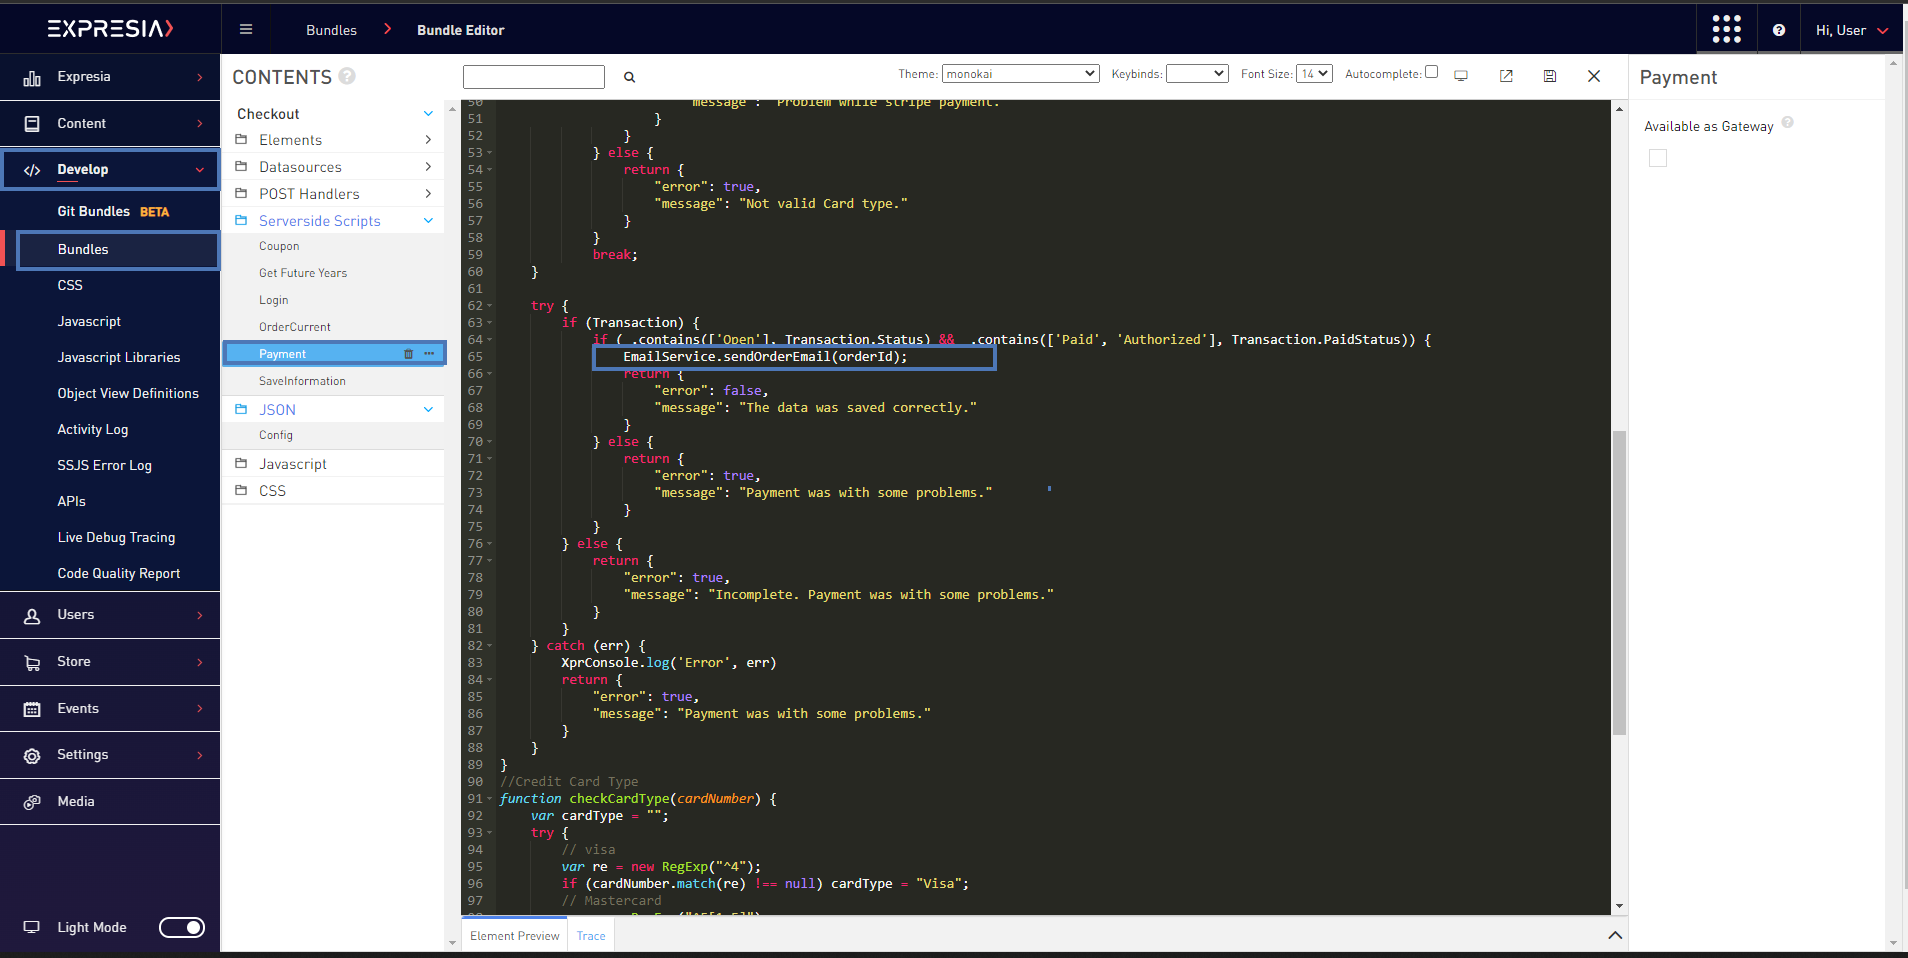The width and height of the screenshot is (1908, 958).
Task: Open the SaveInformation script
Action: [302, 381]
